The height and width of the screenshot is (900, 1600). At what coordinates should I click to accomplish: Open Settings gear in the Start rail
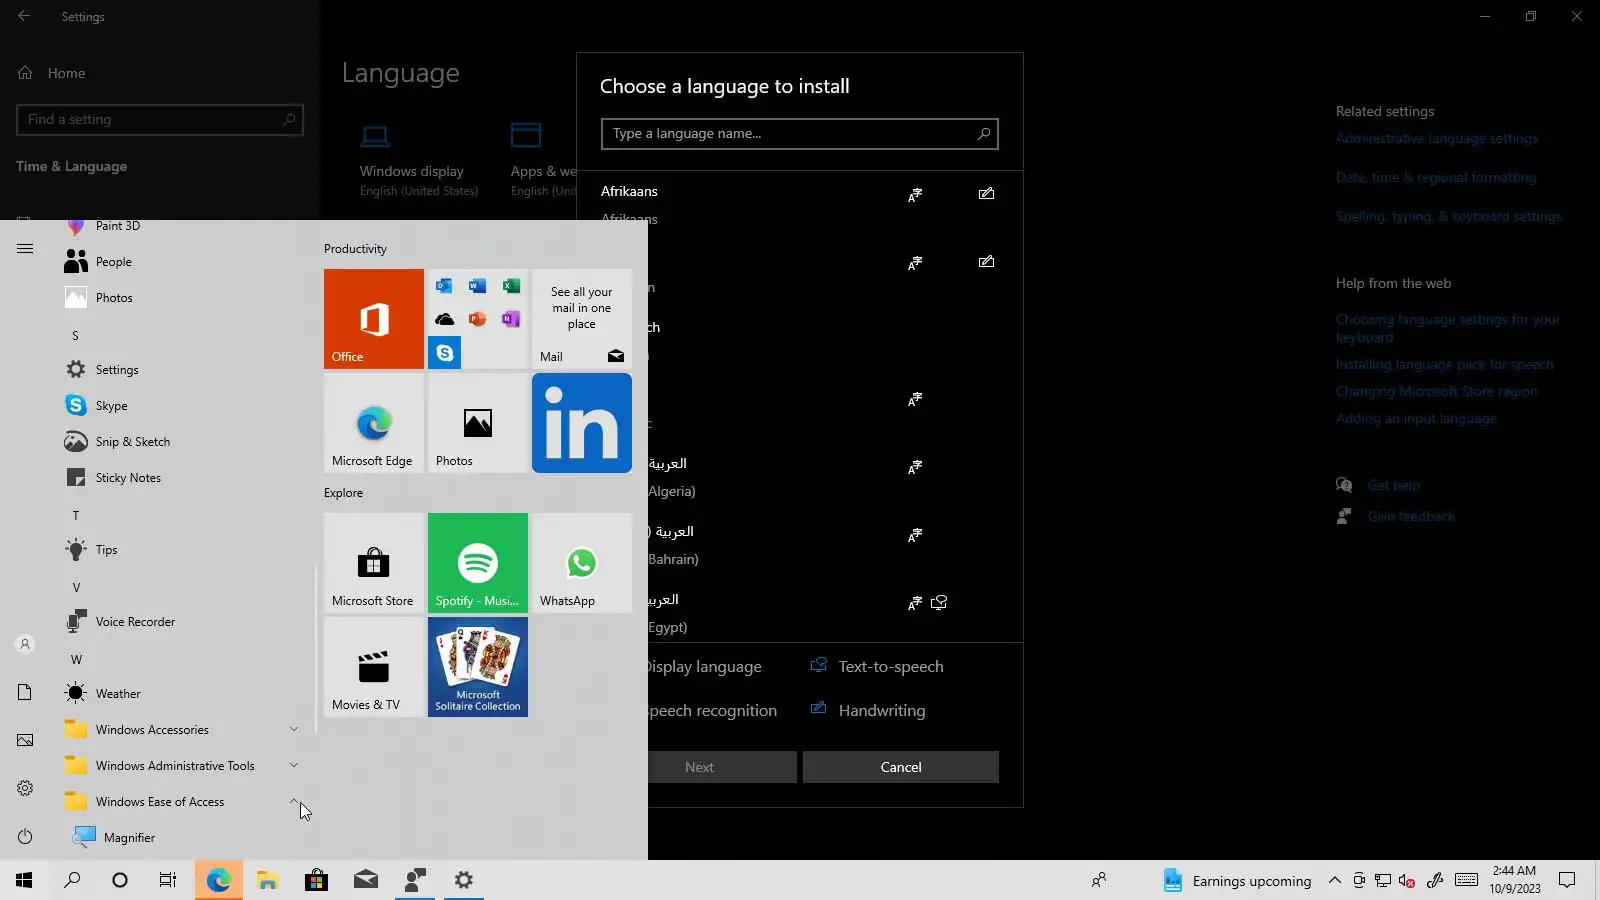tap(25, 789)
